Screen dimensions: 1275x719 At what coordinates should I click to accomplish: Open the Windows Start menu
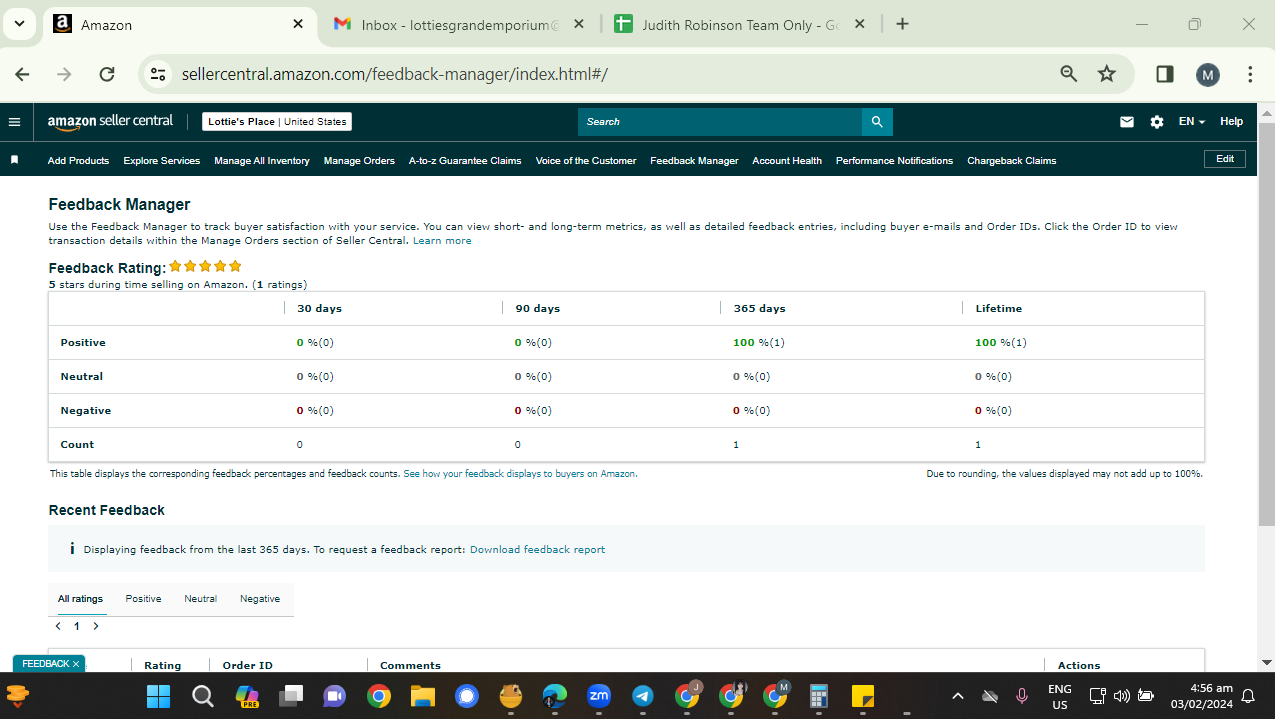tap(158, 696)
